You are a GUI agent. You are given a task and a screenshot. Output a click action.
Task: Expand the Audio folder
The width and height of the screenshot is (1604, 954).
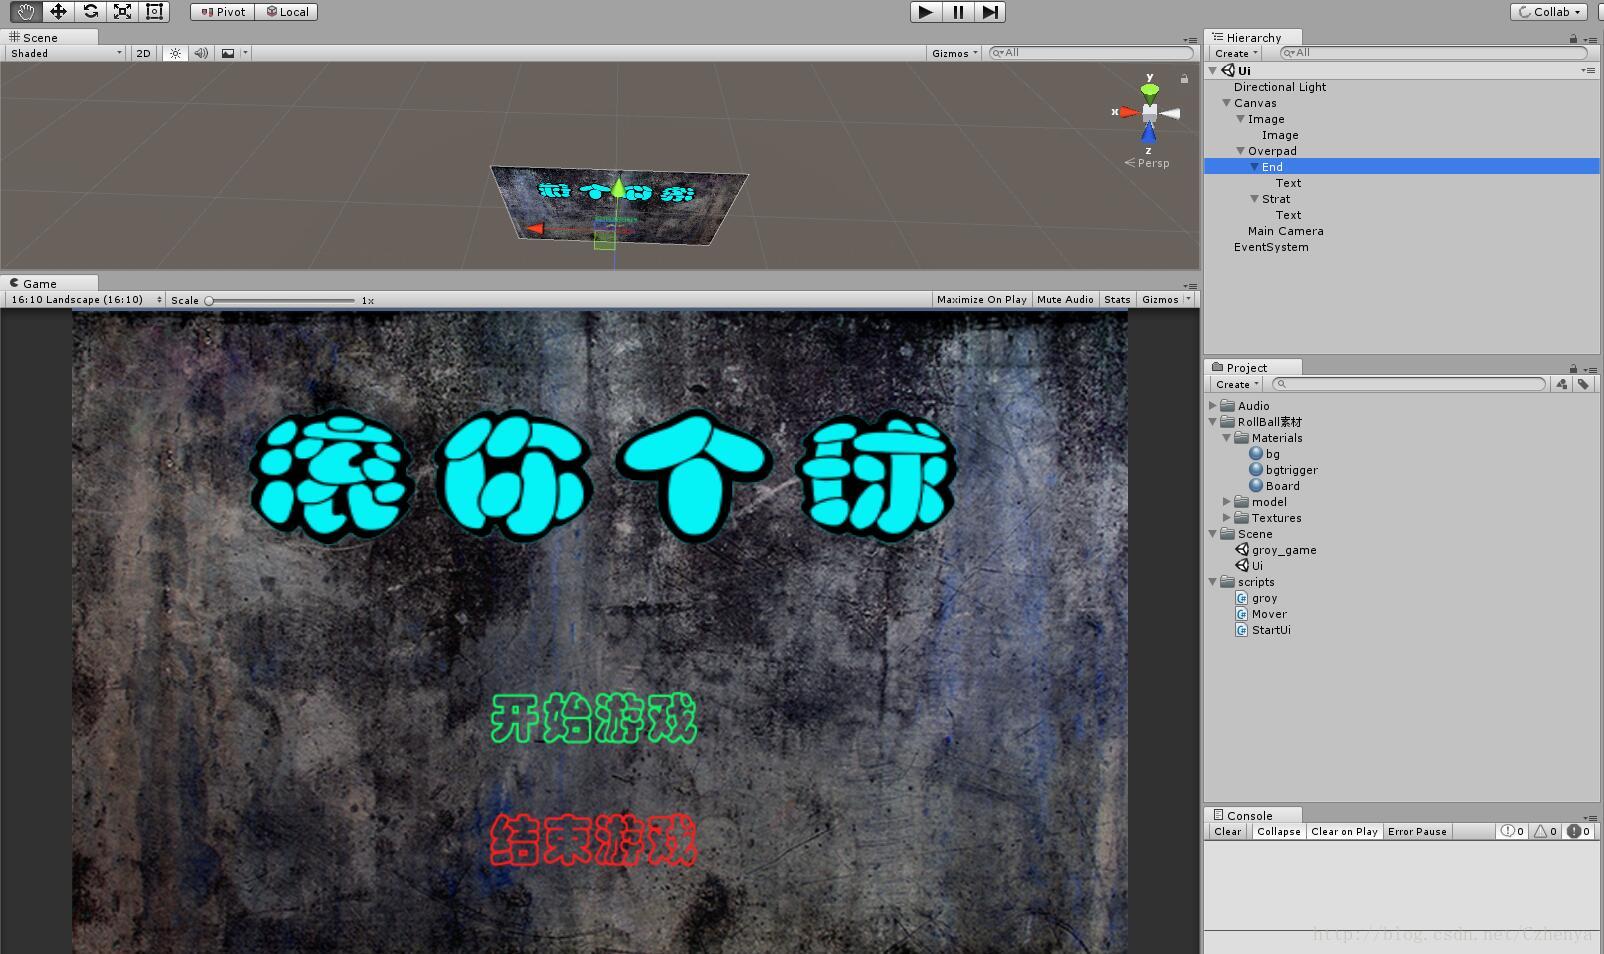click(1213, 406)
